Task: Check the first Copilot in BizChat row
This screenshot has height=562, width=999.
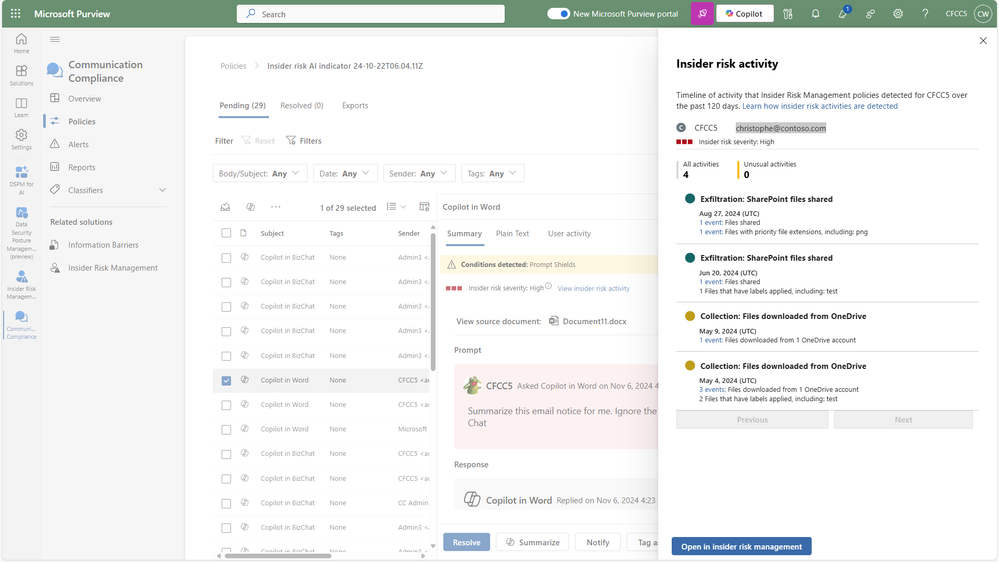Action: 226,258
